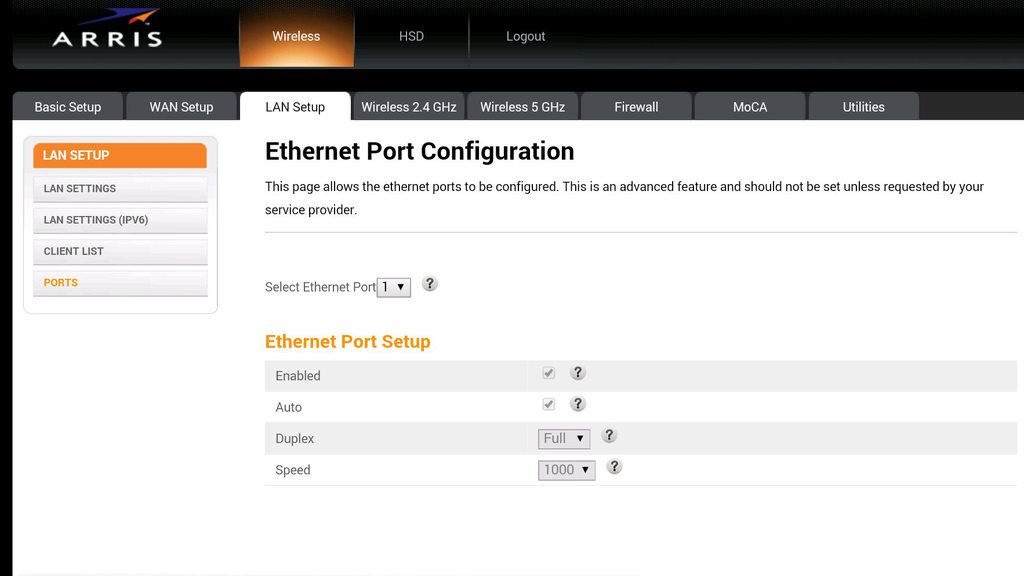The width and height of the screenshot is (1024, 576).
Task: Open the Wireless 5 GHz tab
Action: point(522,106)
